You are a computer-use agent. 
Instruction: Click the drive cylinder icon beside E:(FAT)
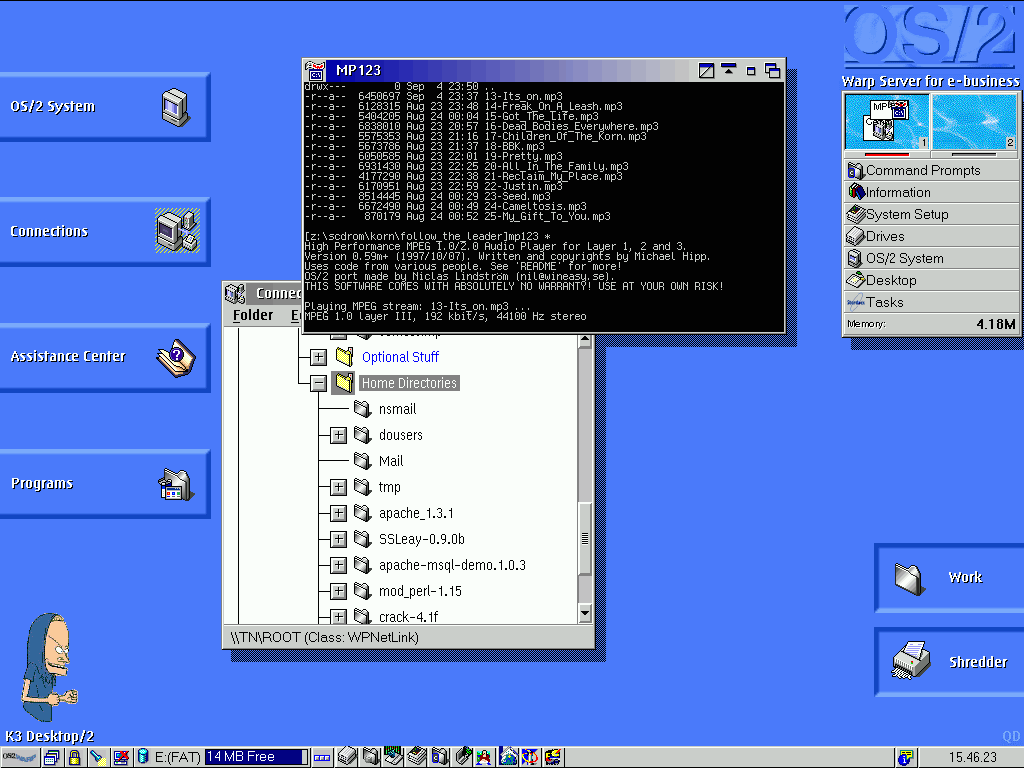[x=143, y=757]
